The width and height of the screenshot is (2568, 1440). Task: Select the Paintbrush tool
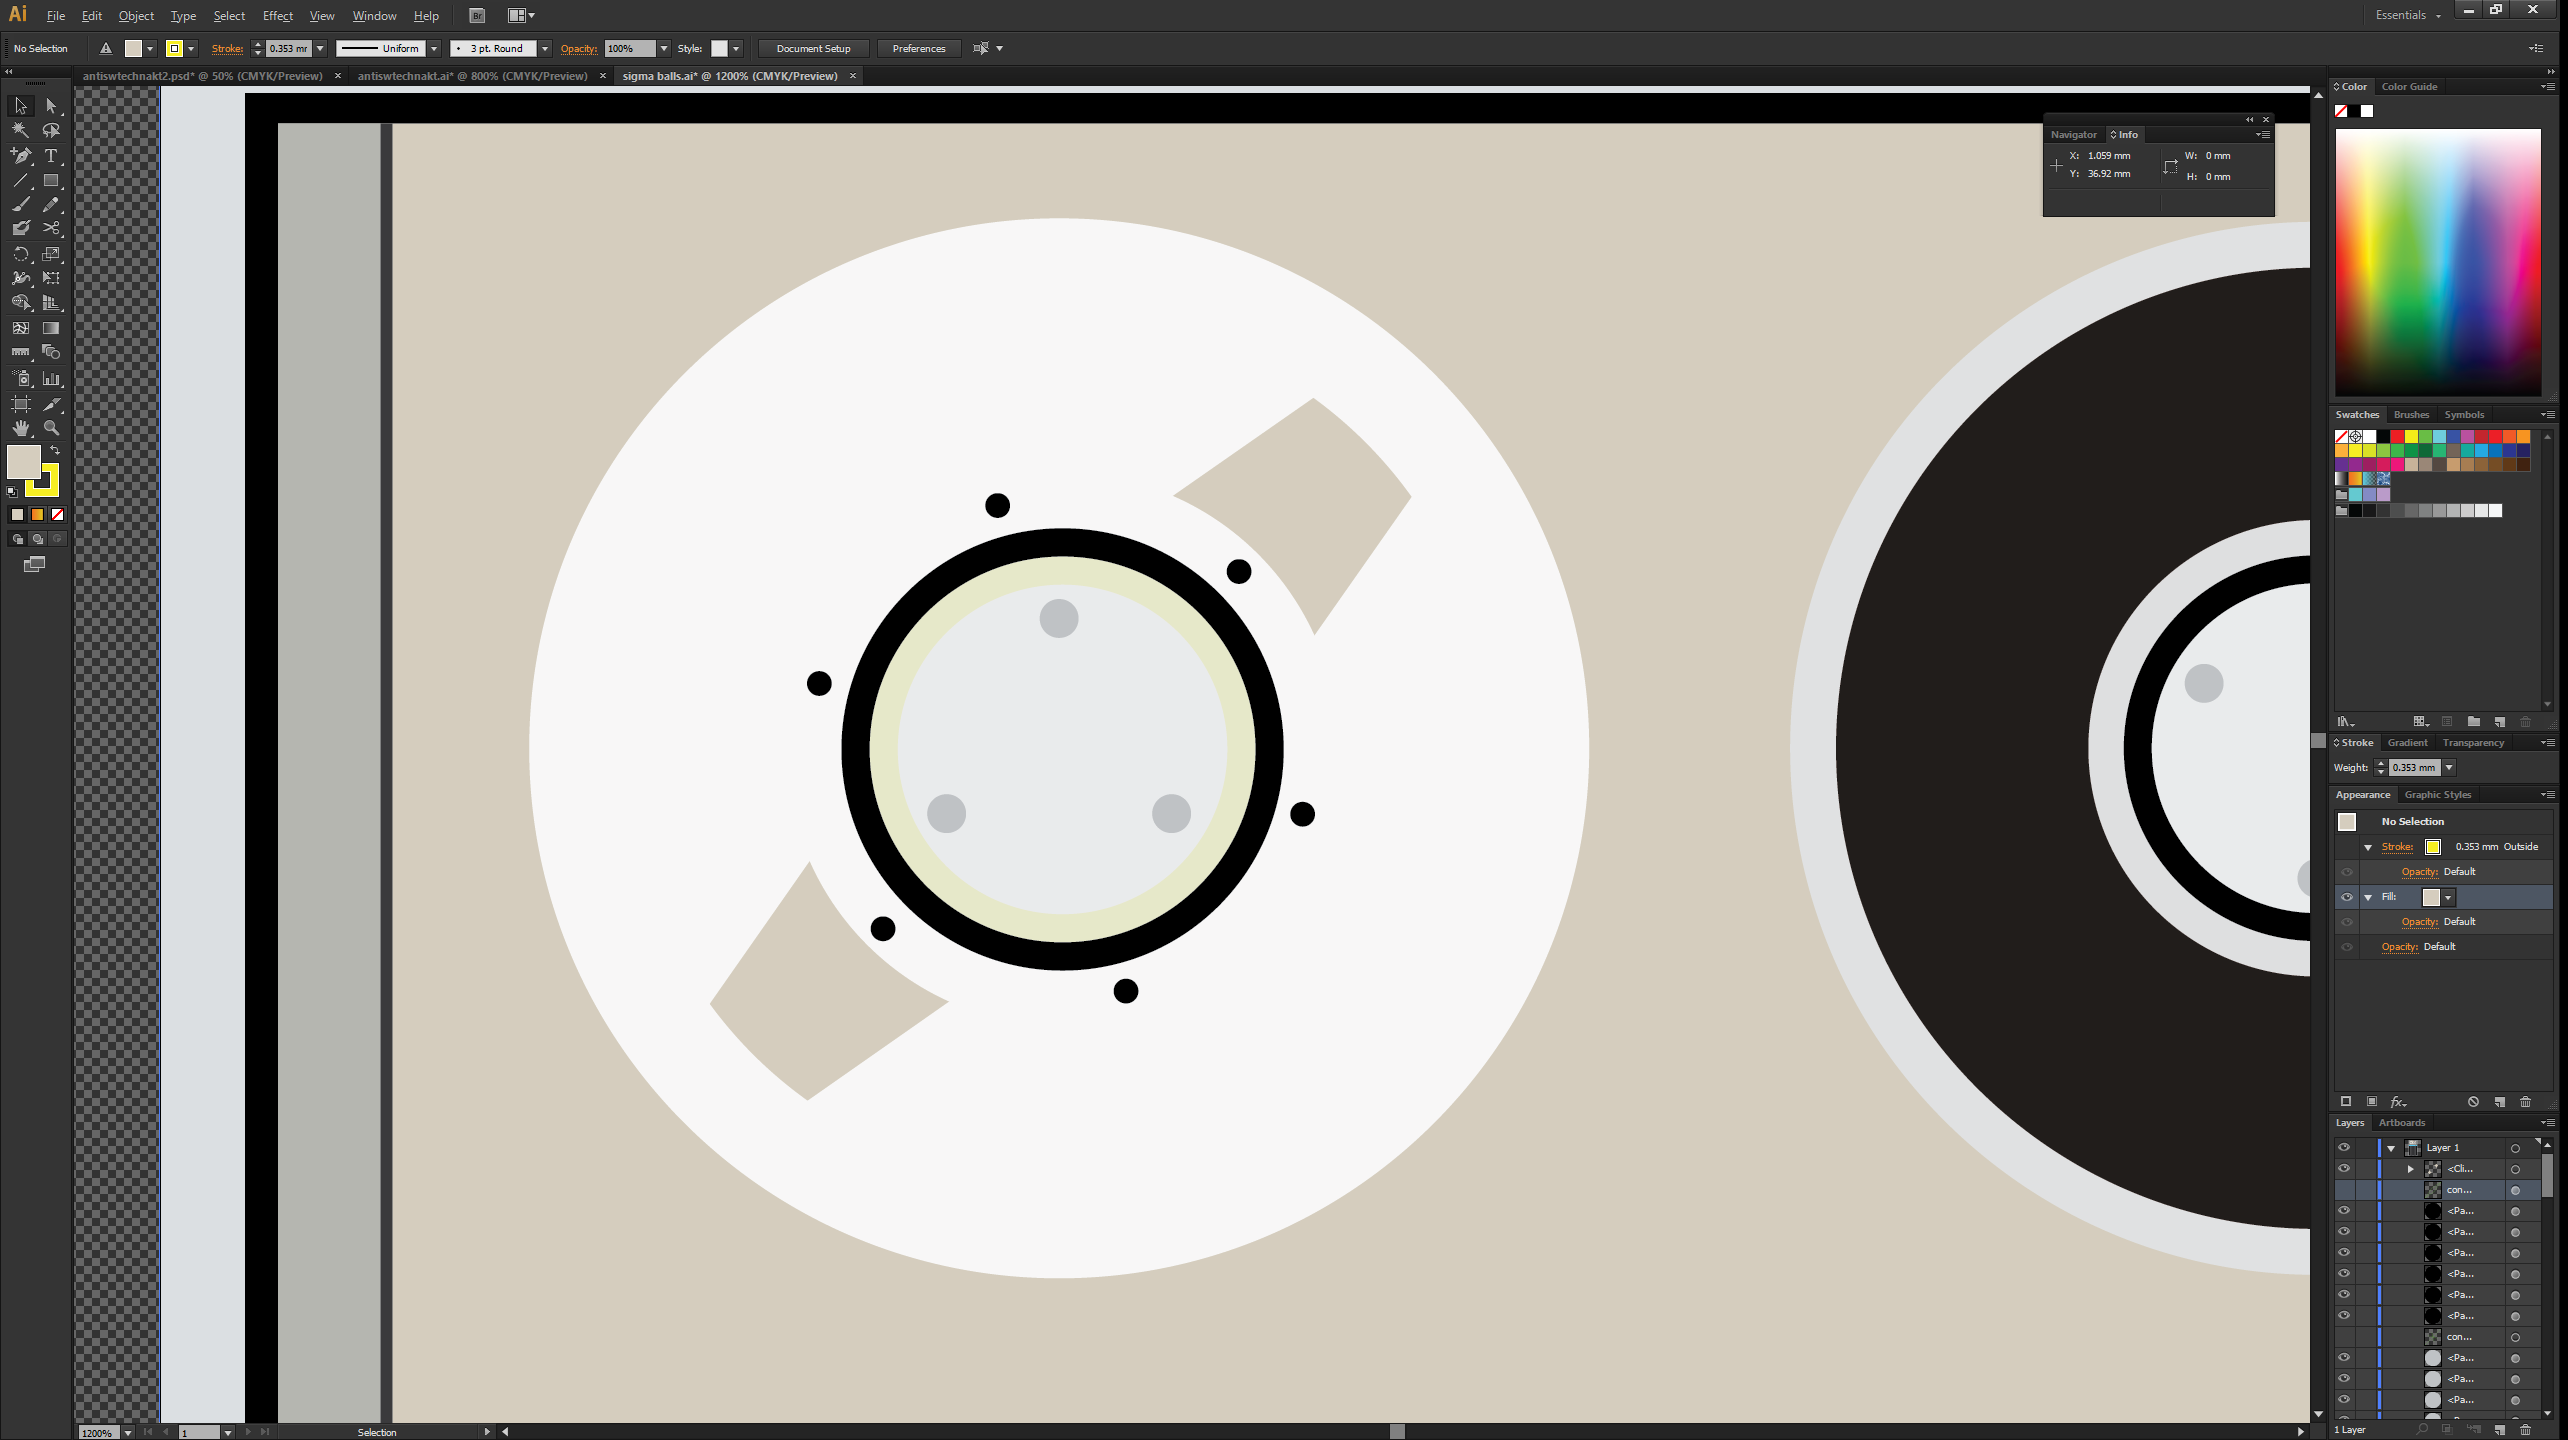click(x=20, y=205)
